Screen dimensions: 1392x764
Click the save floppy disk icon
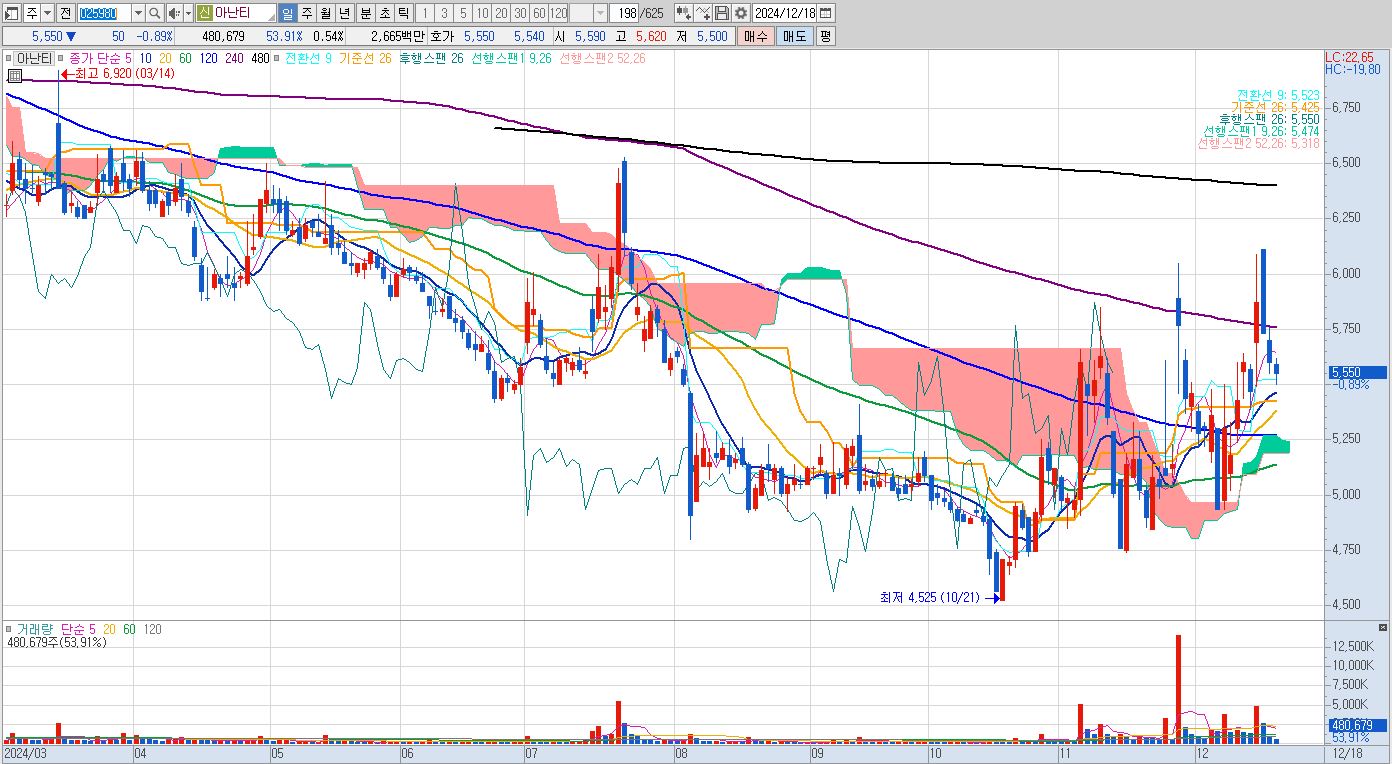click(721, 13)
